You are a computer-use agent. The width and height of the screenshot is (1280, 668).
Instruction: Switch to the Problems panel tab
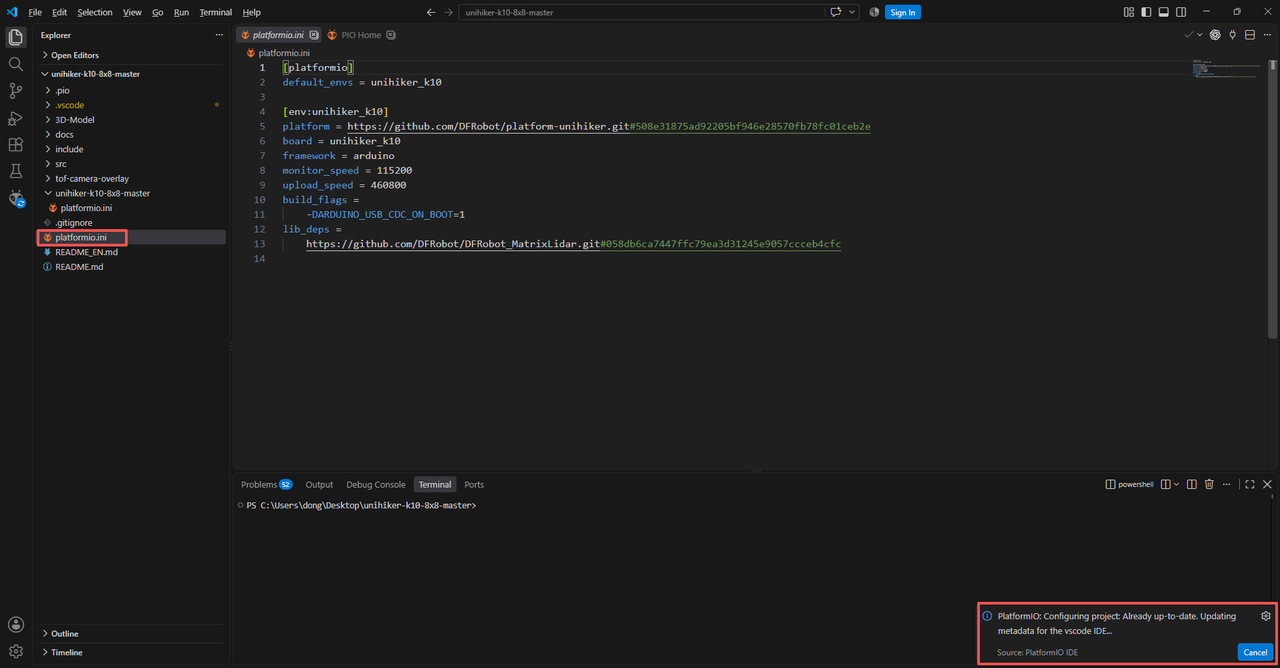coord(265,484)
